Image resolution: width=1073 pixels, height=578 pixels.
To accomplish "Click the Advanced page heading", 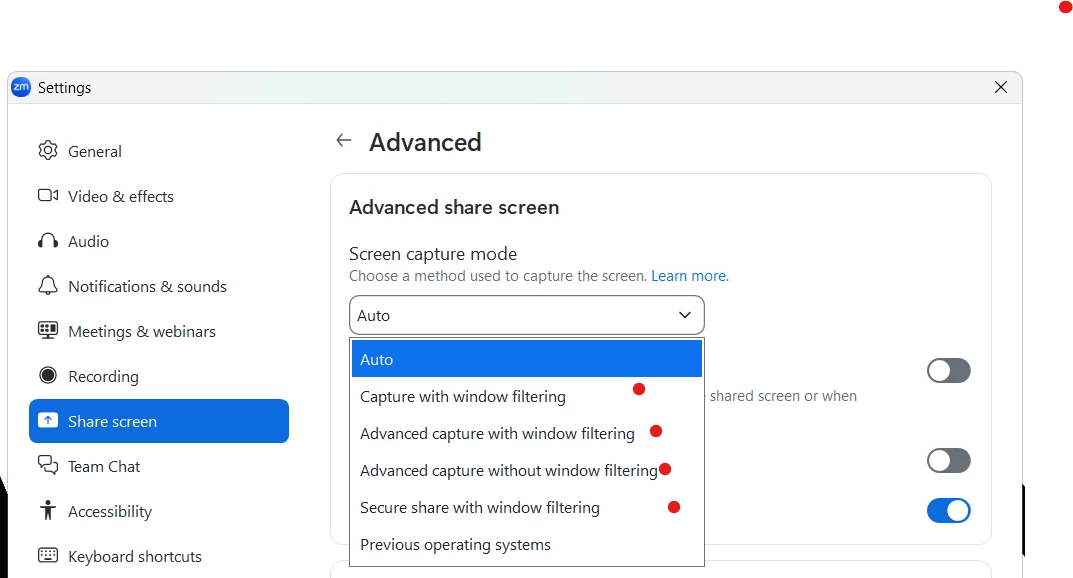I will click(x=425, y=142).
